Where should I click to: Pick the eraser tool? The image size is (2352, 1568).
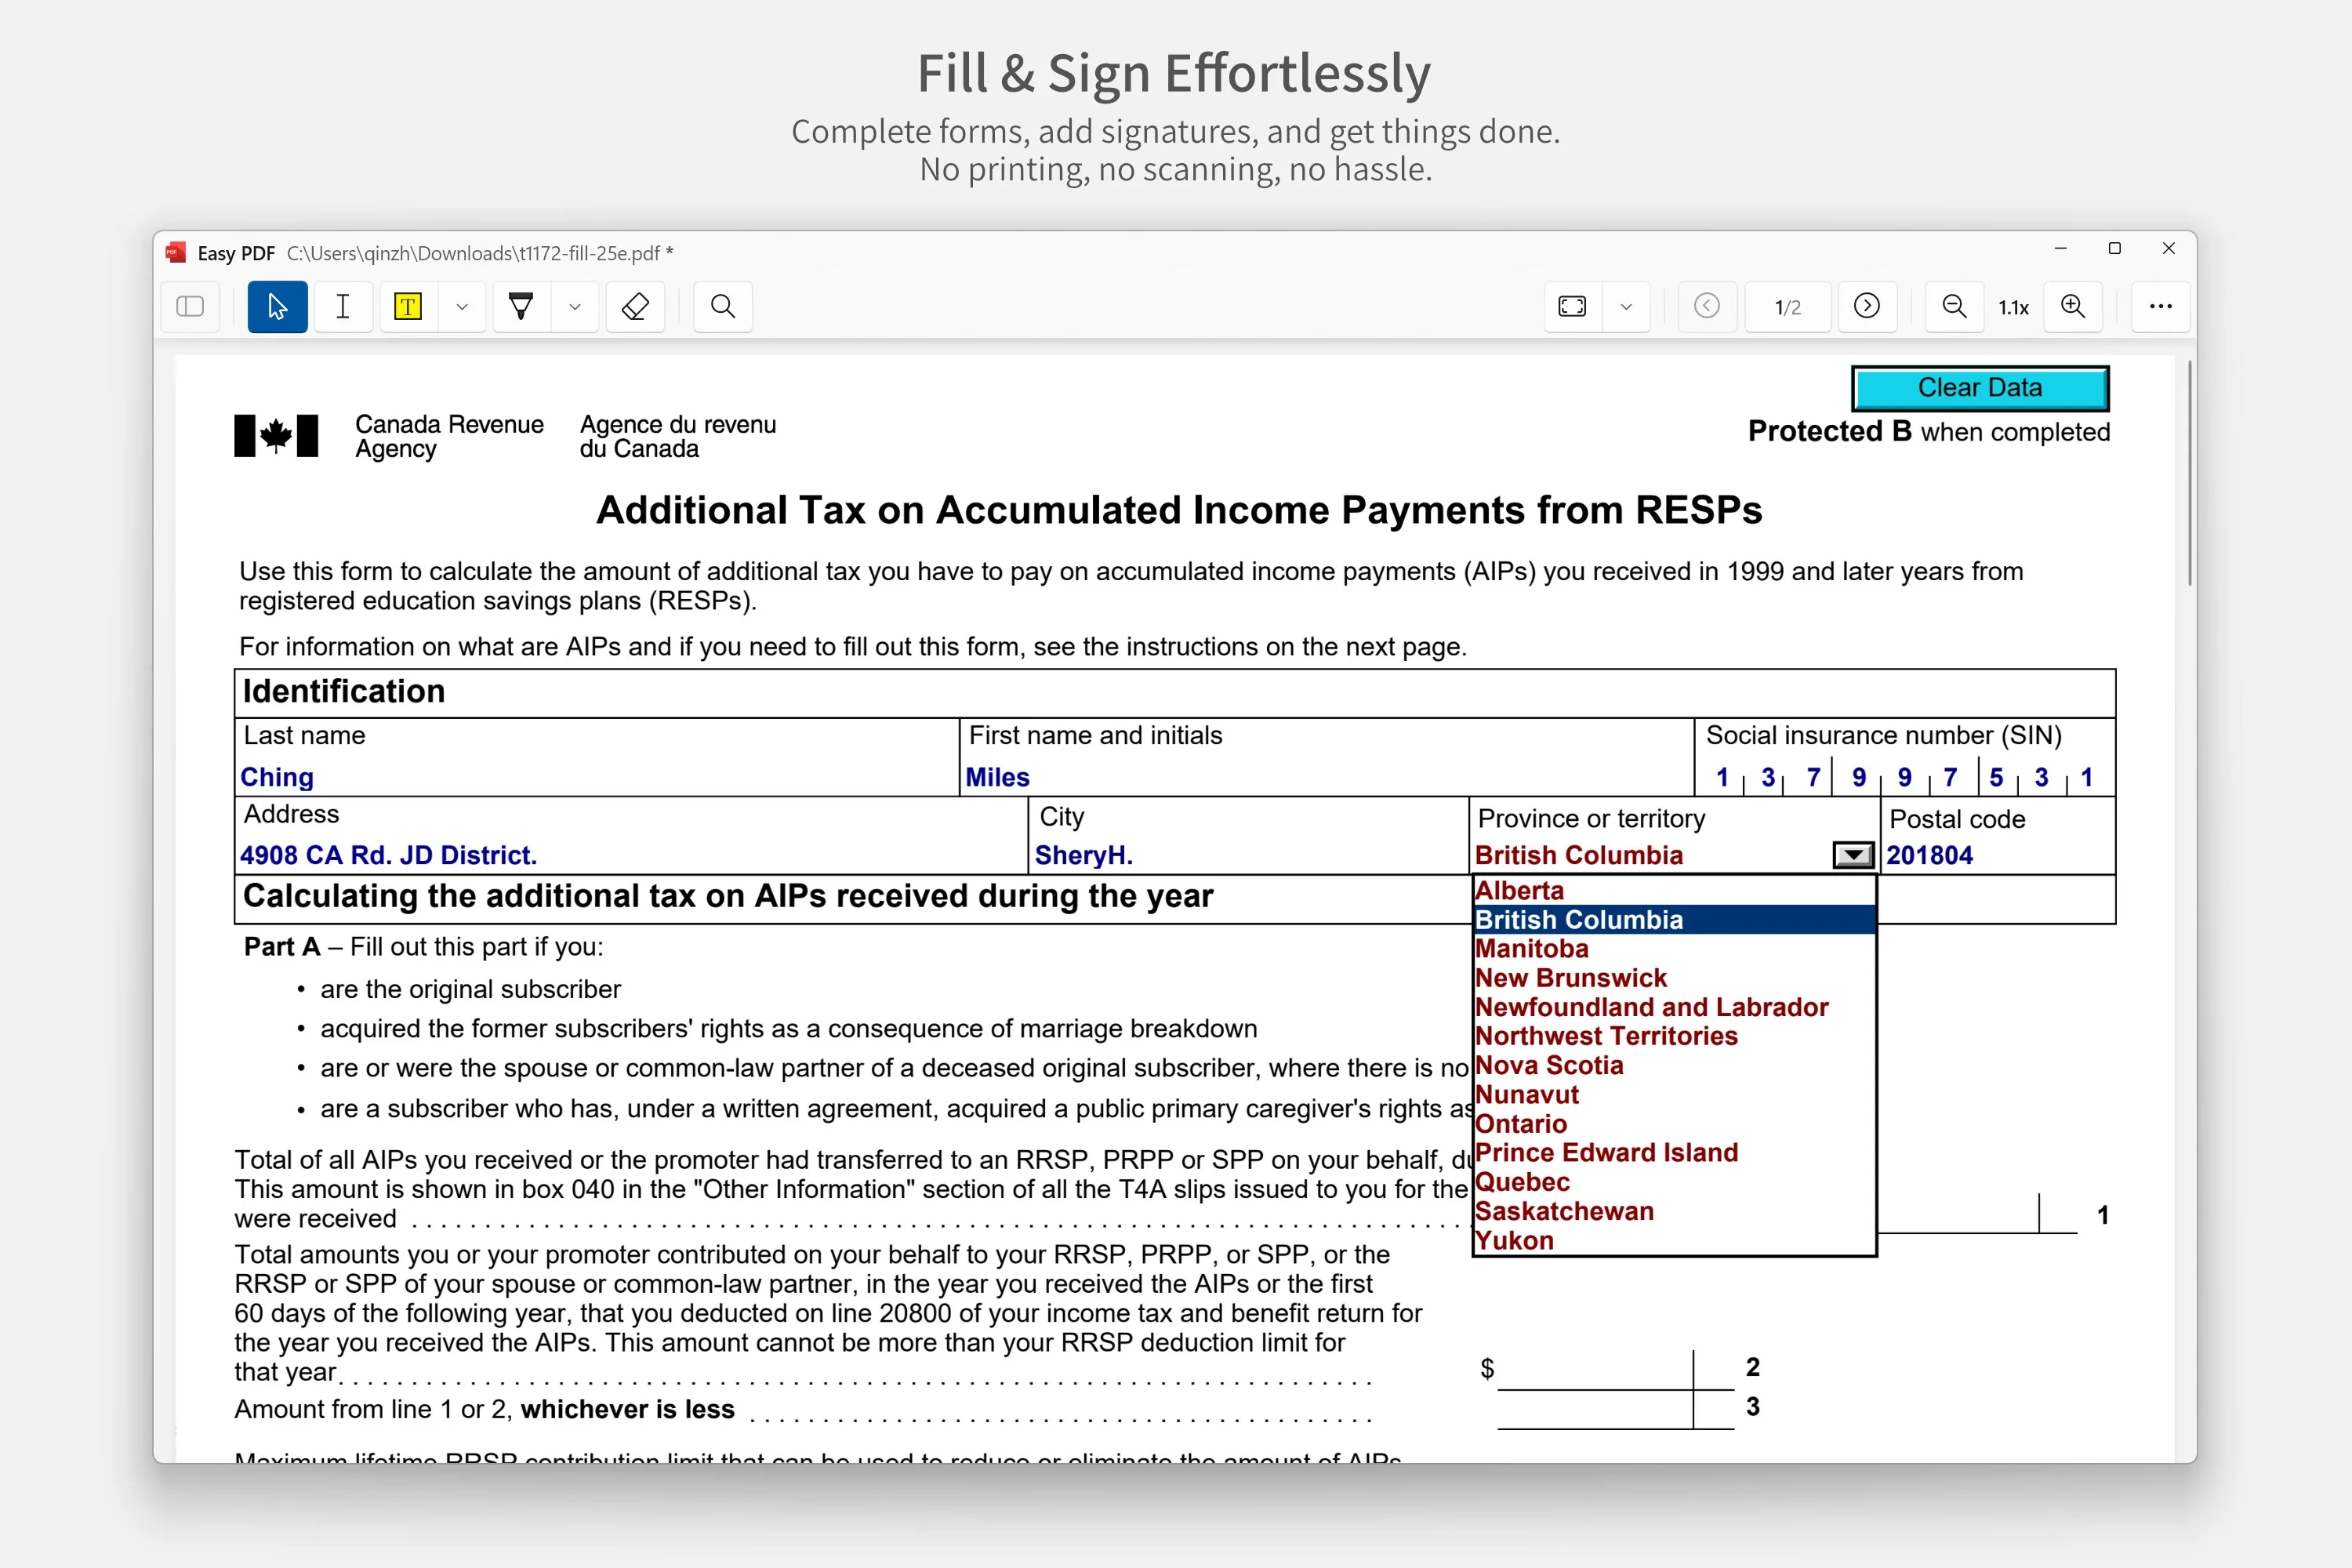point(636,306)
